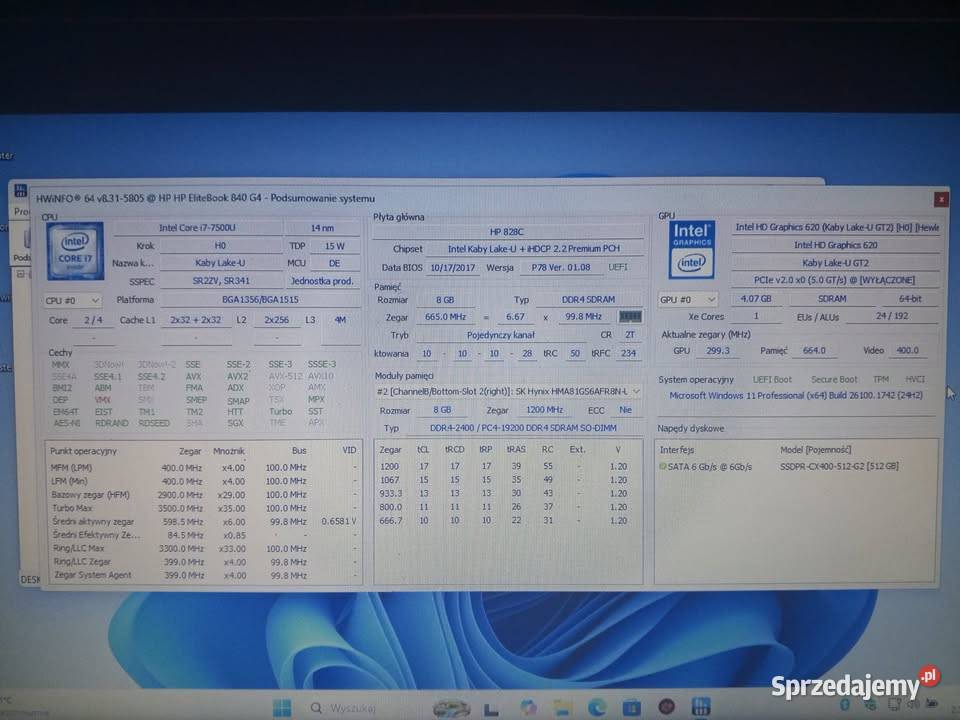This screenshot has height=720, width=960.
Task: Open the CPU #0 selector dropdown
Action: coord(72,301)
